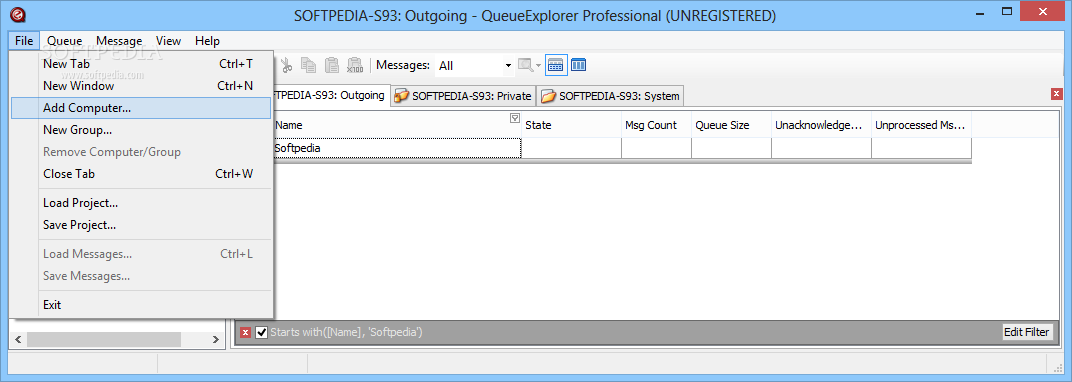Click the Messages: label in toolbar
This screenshot has height=382, width=1072.
[403, 66]
